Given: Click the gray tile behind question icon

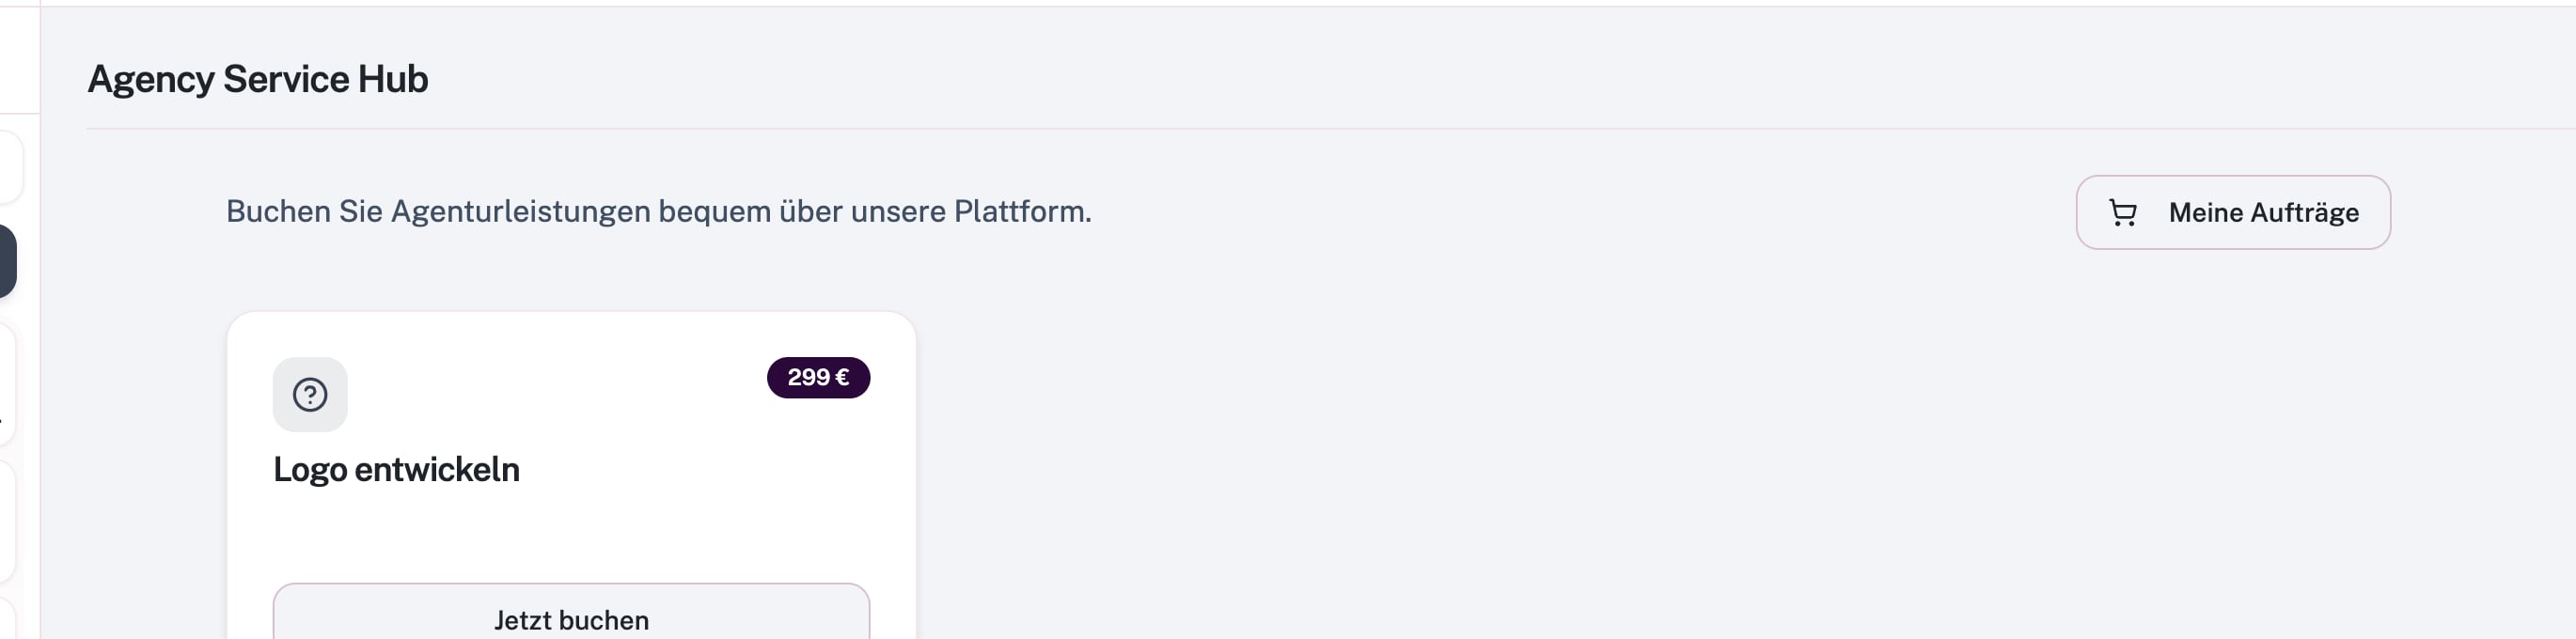Looking at the screenshot, I should pos(310,394).
